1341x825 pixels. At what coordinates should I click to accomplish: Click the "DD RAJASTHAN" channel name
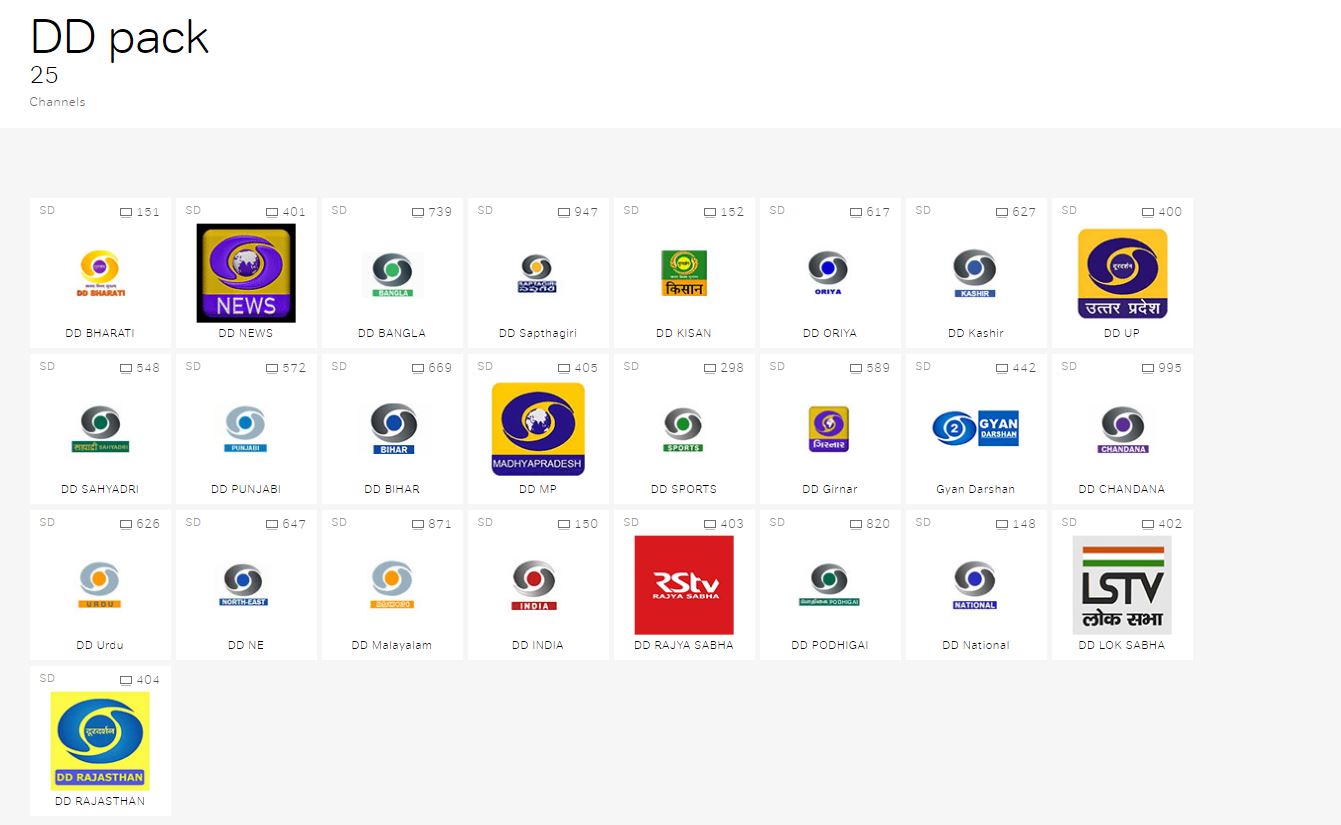tap(100, 801)
